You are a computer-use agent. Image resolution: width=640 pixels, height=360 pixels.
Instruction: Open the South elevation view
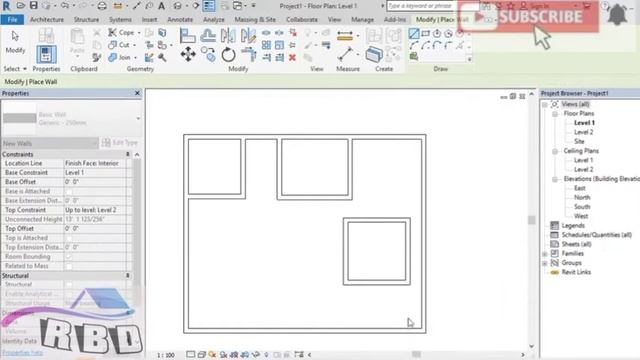click(582, 207)
